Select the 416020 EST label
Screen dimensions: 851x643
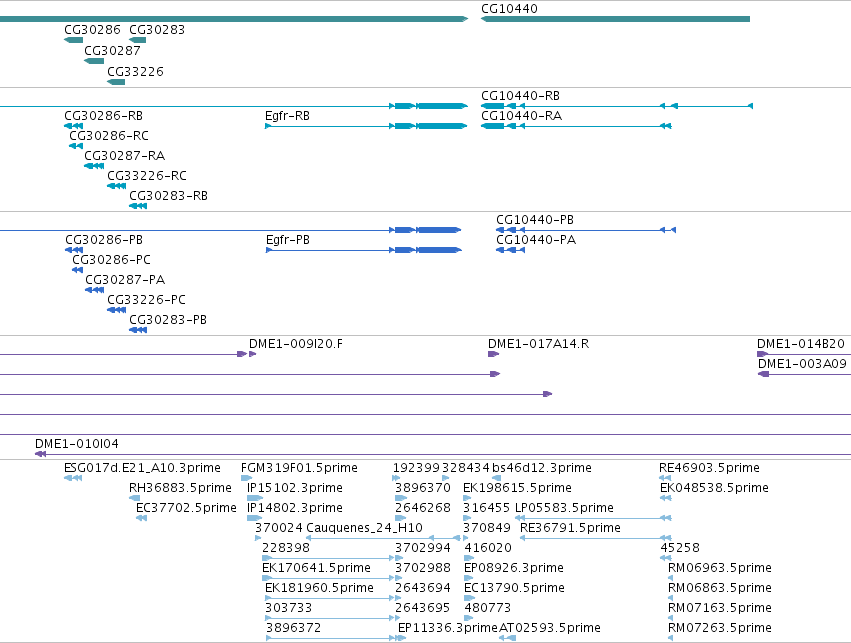coord(488,548)
